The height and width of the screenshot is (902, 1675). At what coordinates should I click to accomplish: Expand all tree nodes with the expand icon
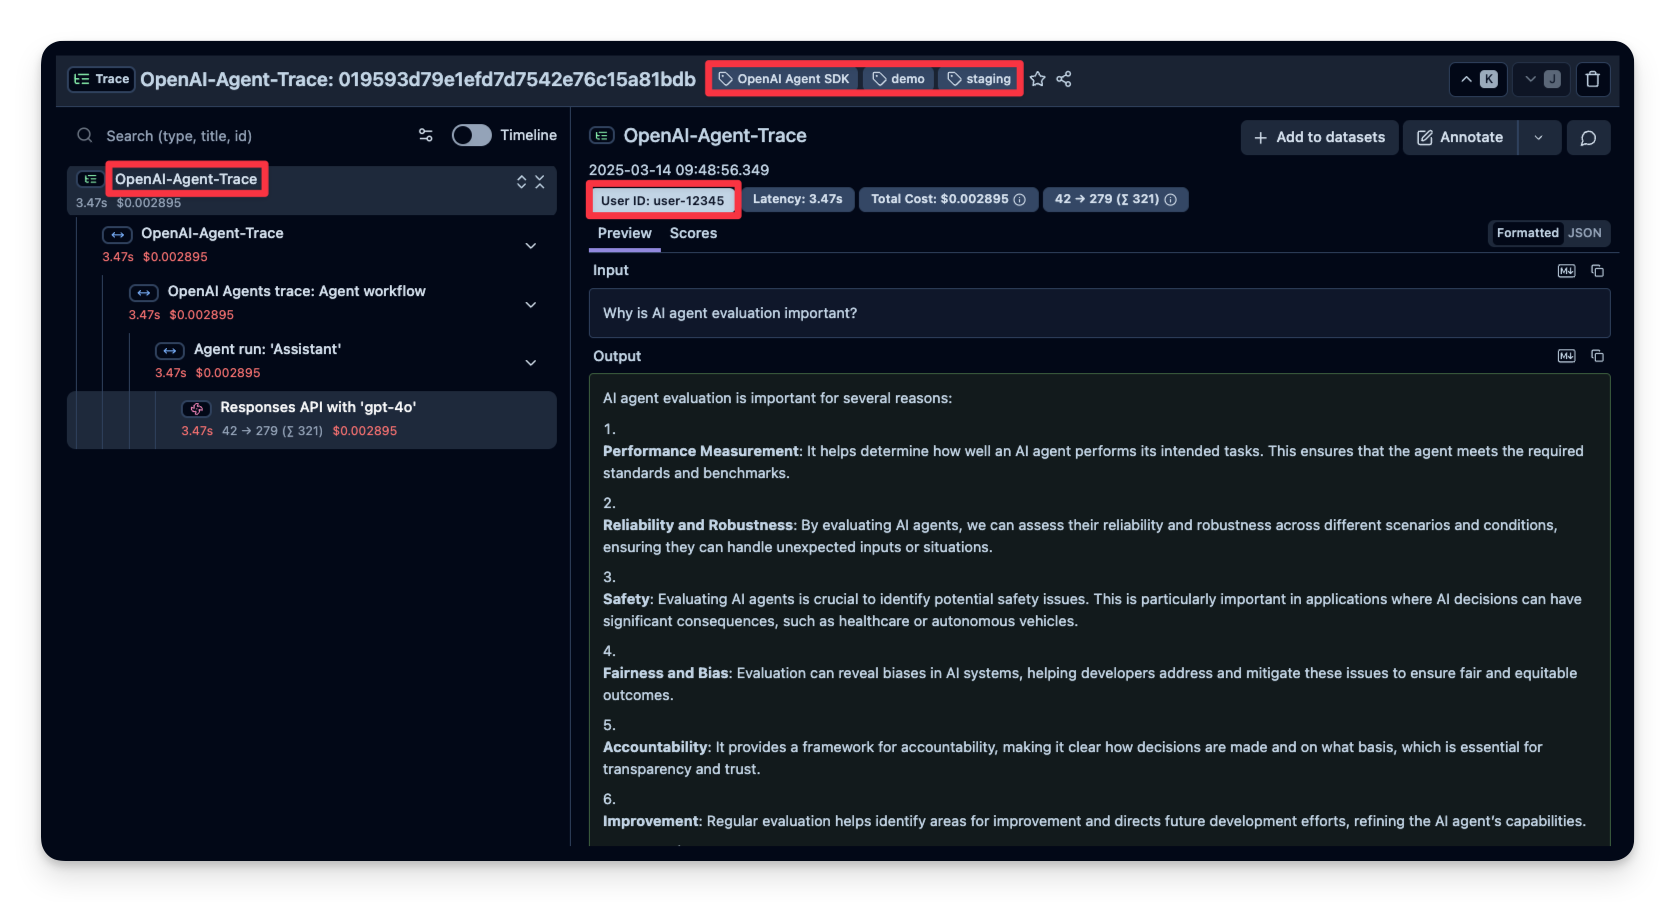click(521, 182)
